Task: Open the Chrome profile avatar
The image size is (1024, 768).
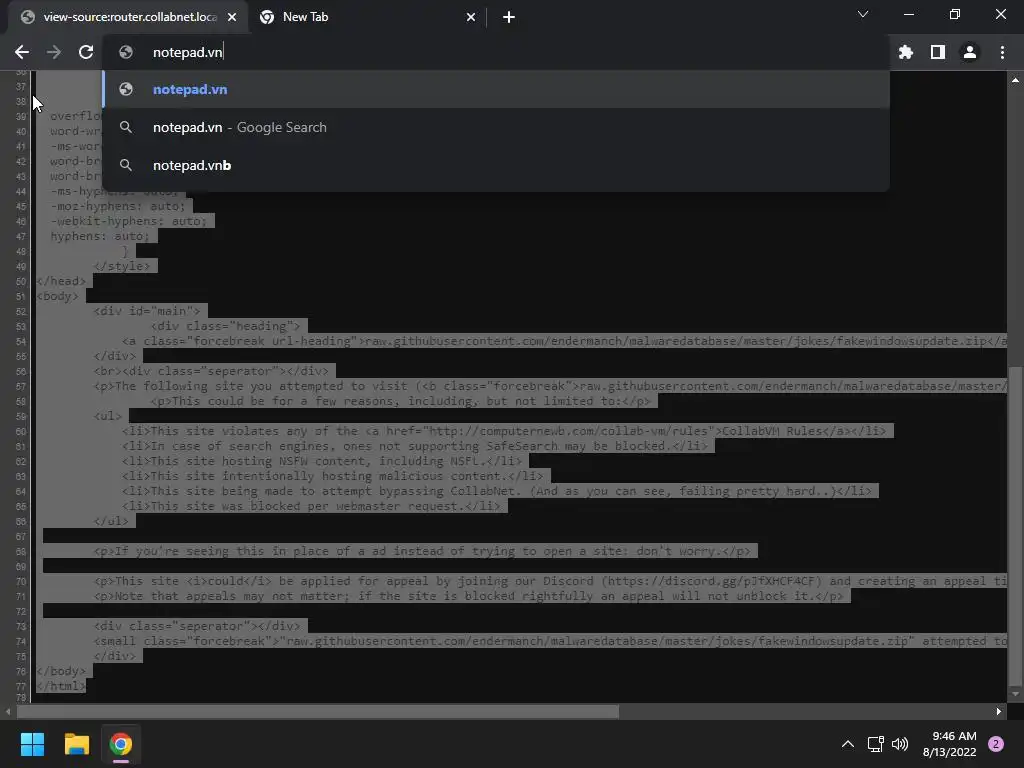Action: click(970, 52)
